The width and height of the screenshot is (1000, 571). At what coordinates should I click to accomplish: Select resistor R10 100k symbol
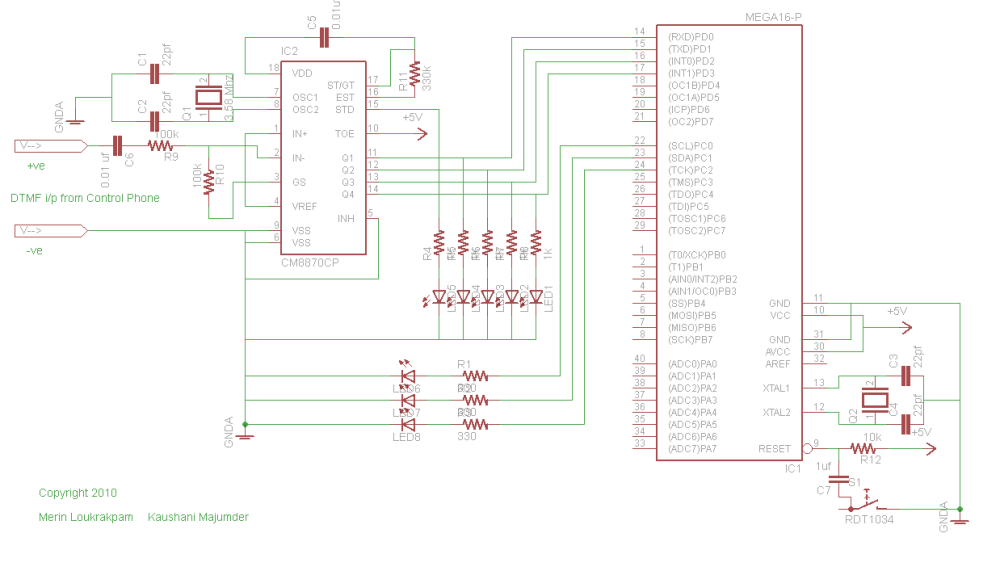209,182
